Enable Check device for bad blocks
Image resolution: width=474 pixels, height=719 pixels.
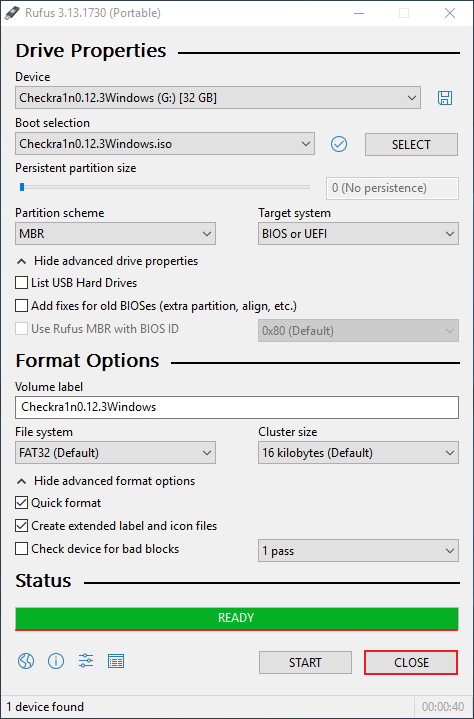tap(22, 548)
